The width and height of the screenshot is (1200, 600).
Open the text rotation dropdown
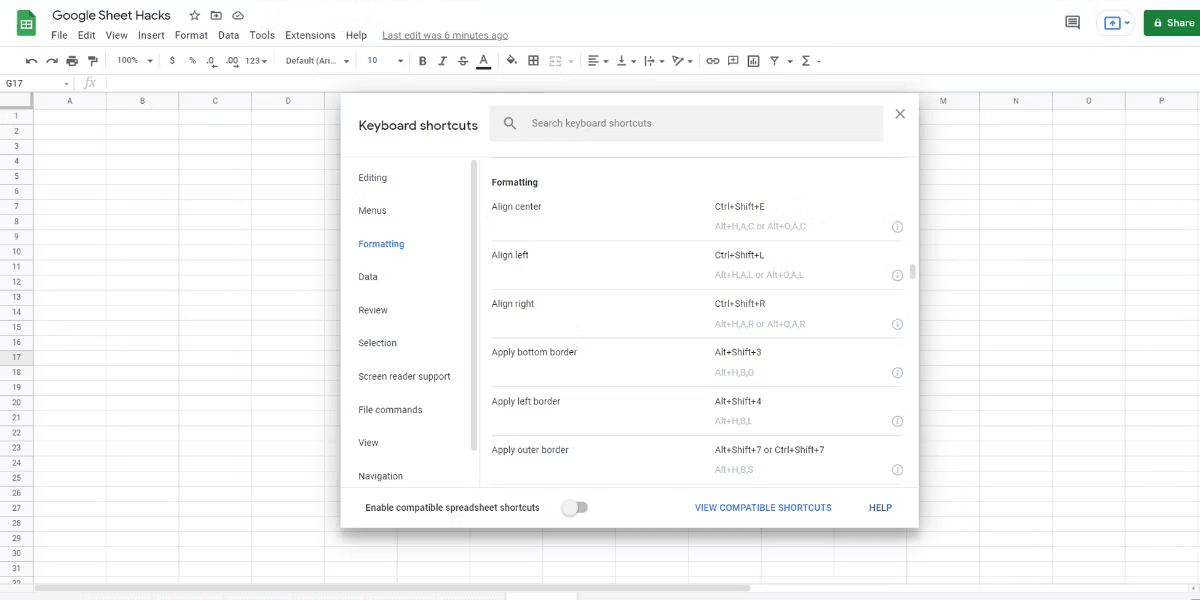click(683, 61)
